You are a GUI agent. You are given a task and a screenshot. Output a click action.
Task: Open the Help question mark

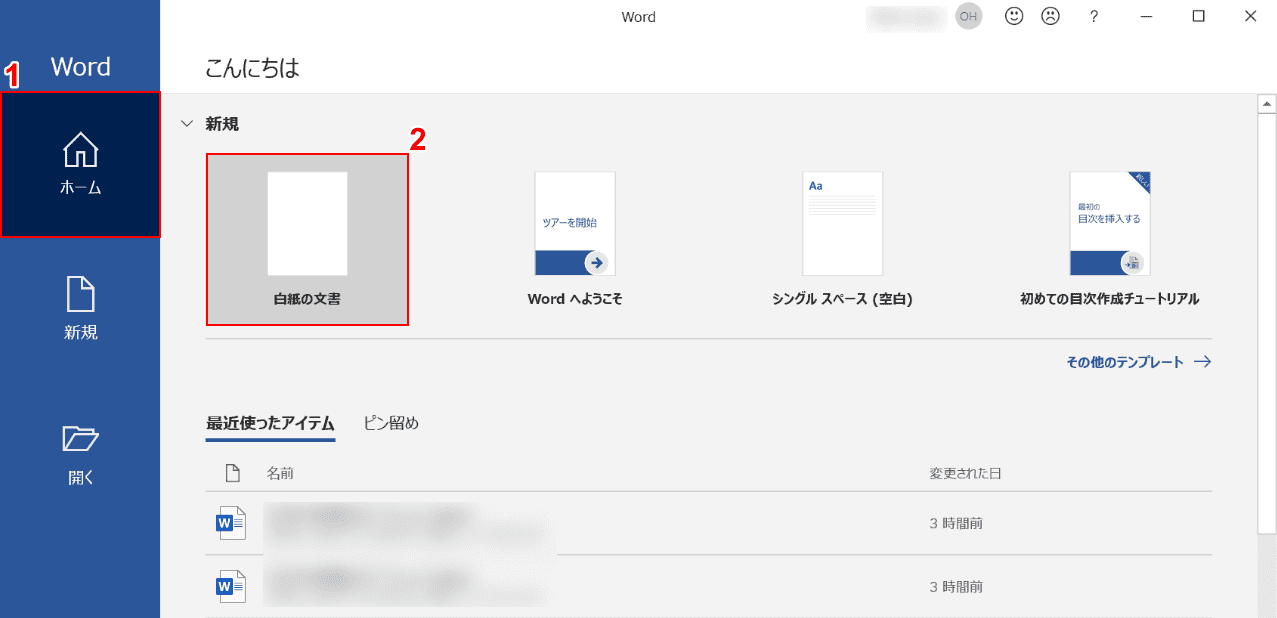tap(1094, 16)
